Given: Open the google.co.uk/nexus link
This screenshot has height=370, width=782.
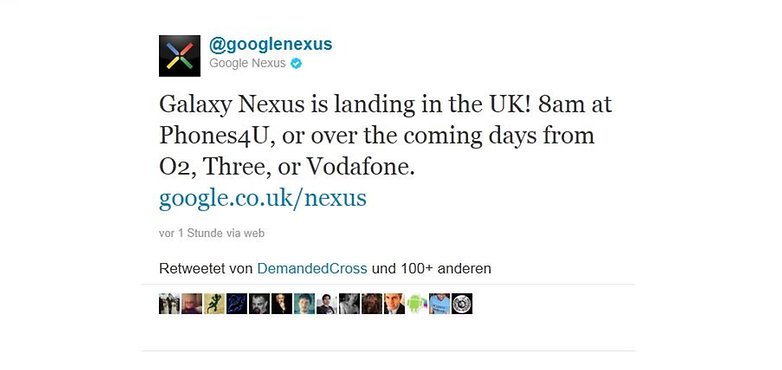Looking at the screenshot, I should coord(263,198).
